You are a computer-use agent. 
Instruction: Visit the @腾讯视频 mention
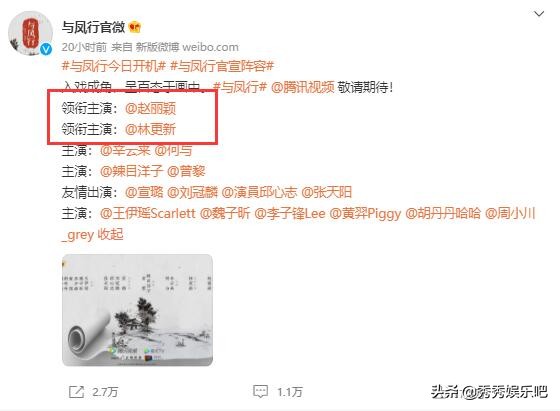coord(302,87)
